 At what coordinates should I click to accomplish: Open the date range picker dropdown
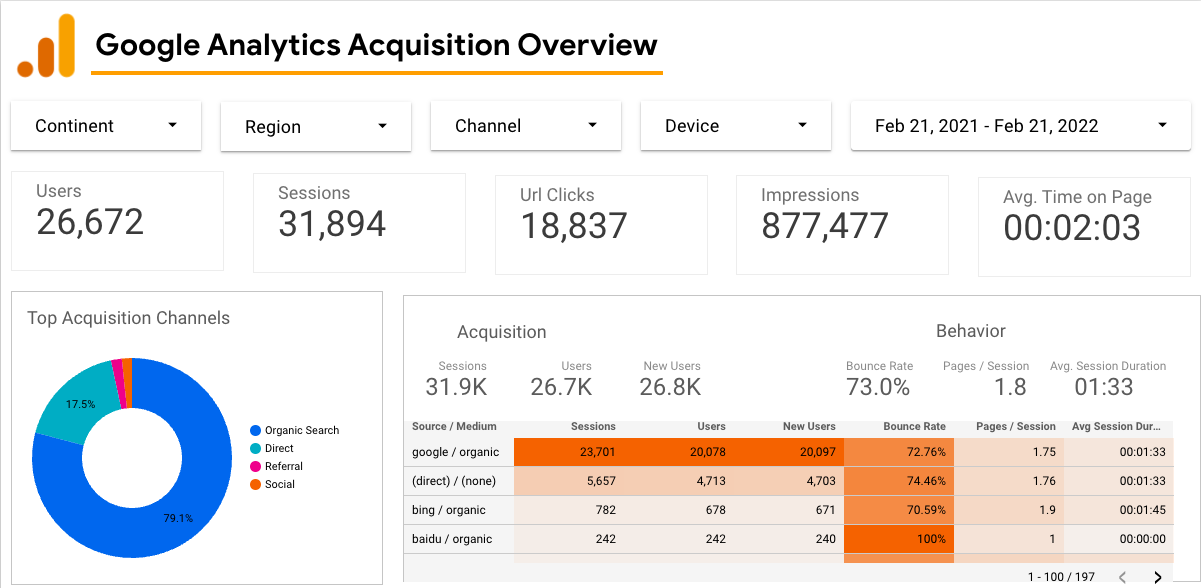point(1021,126)
